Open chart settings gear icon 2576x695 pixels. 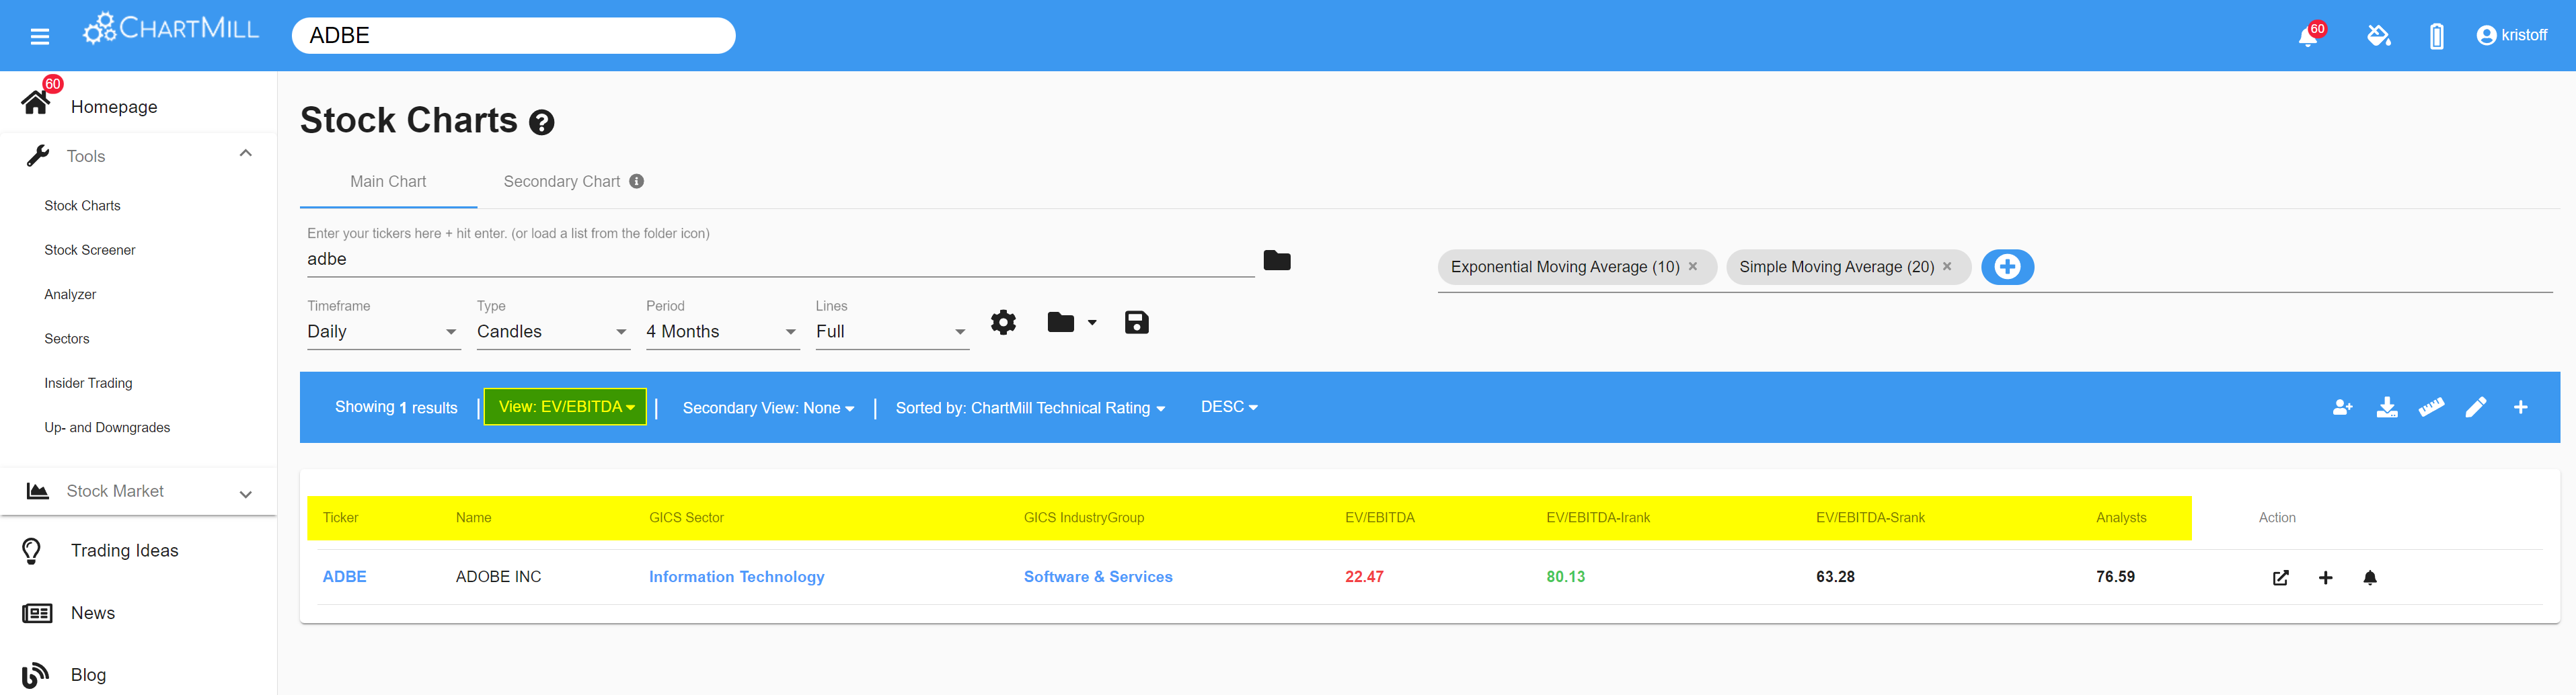pos(1003,322)
